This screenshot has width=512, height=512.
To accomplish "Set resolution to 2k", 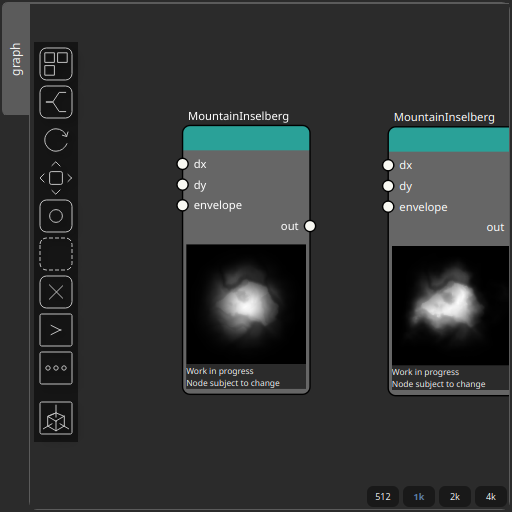I will (455, 497).
